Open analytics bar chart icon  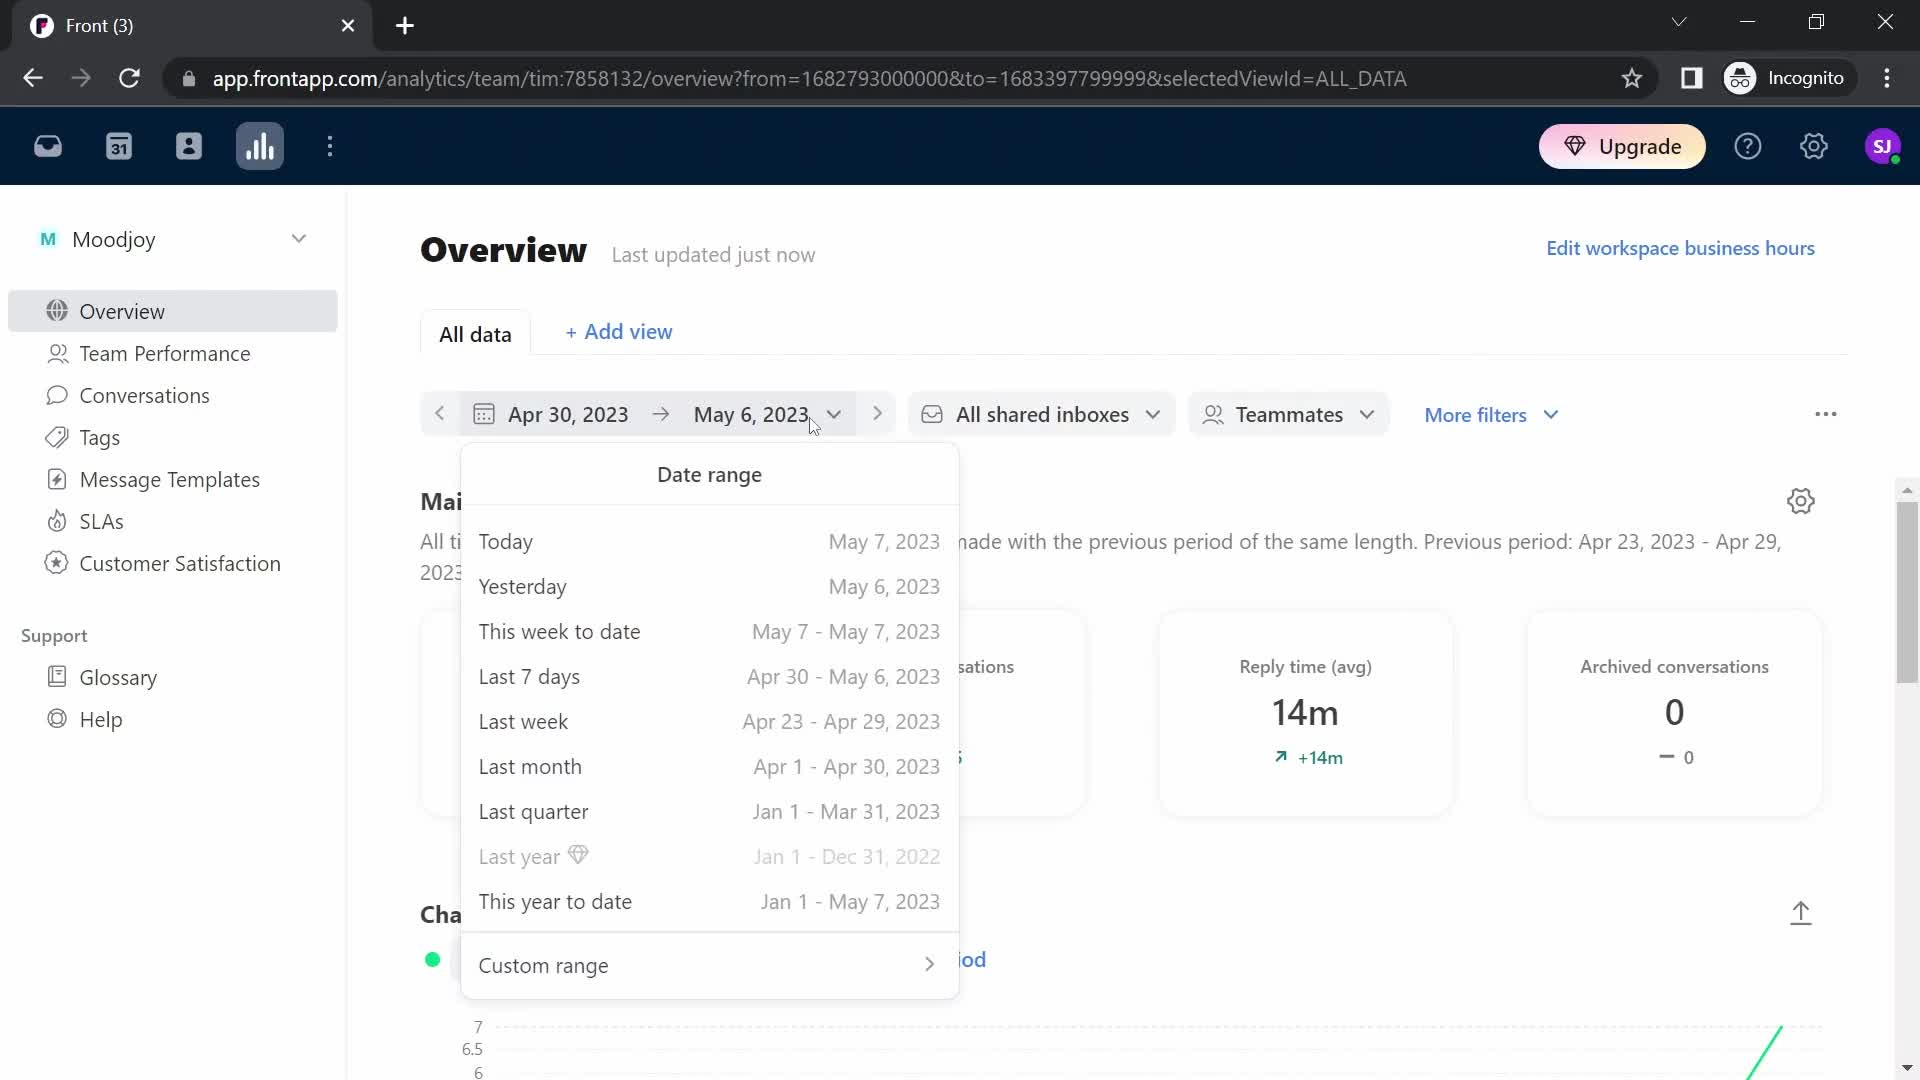coord(261,146)
